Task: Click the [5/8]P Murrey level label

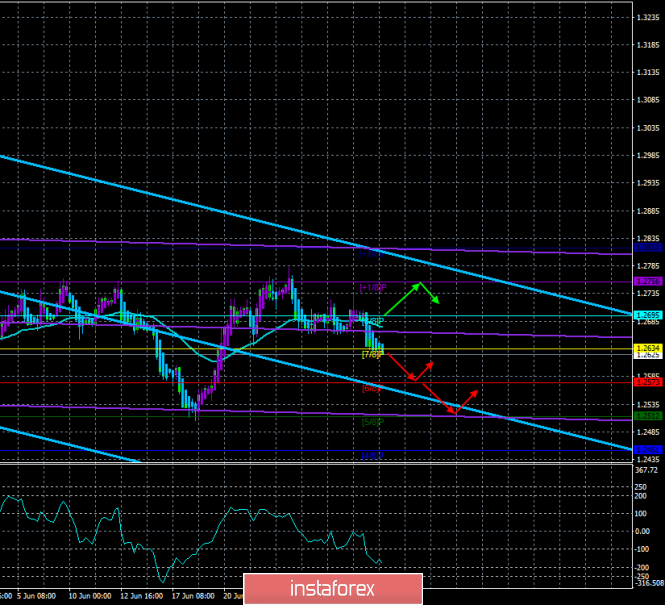Action: tap(373, 422)
